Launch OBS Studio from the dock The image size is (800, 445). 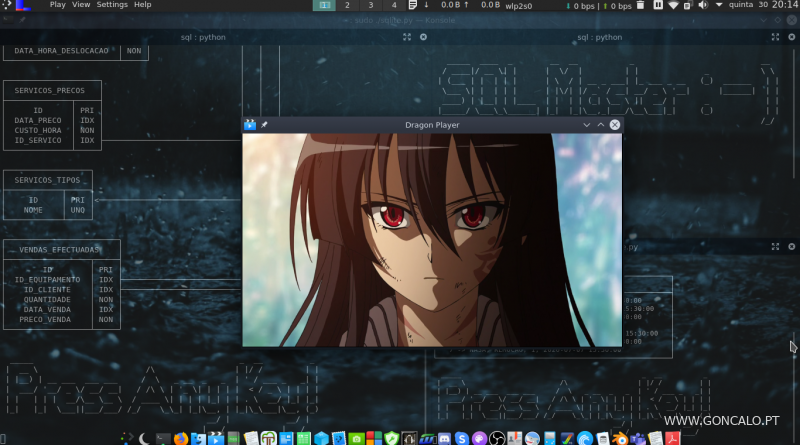497,438
